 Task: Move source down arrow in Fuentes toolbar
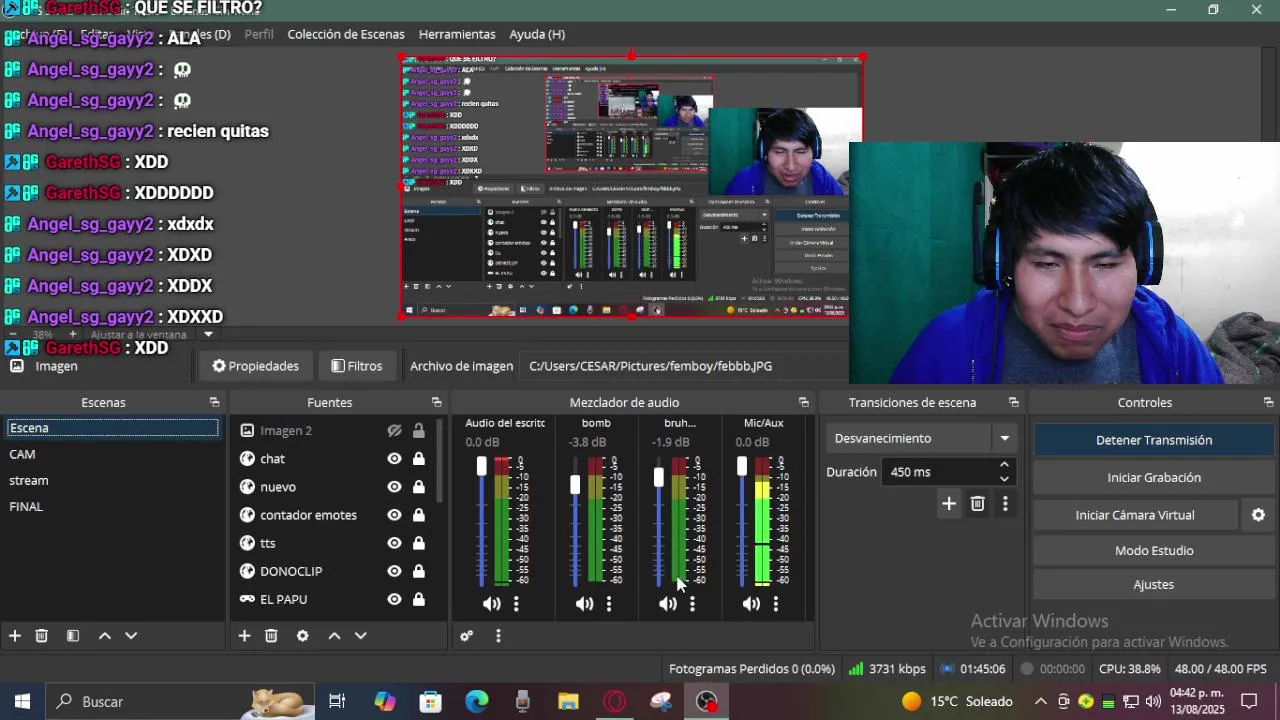[x=361, y=636]
